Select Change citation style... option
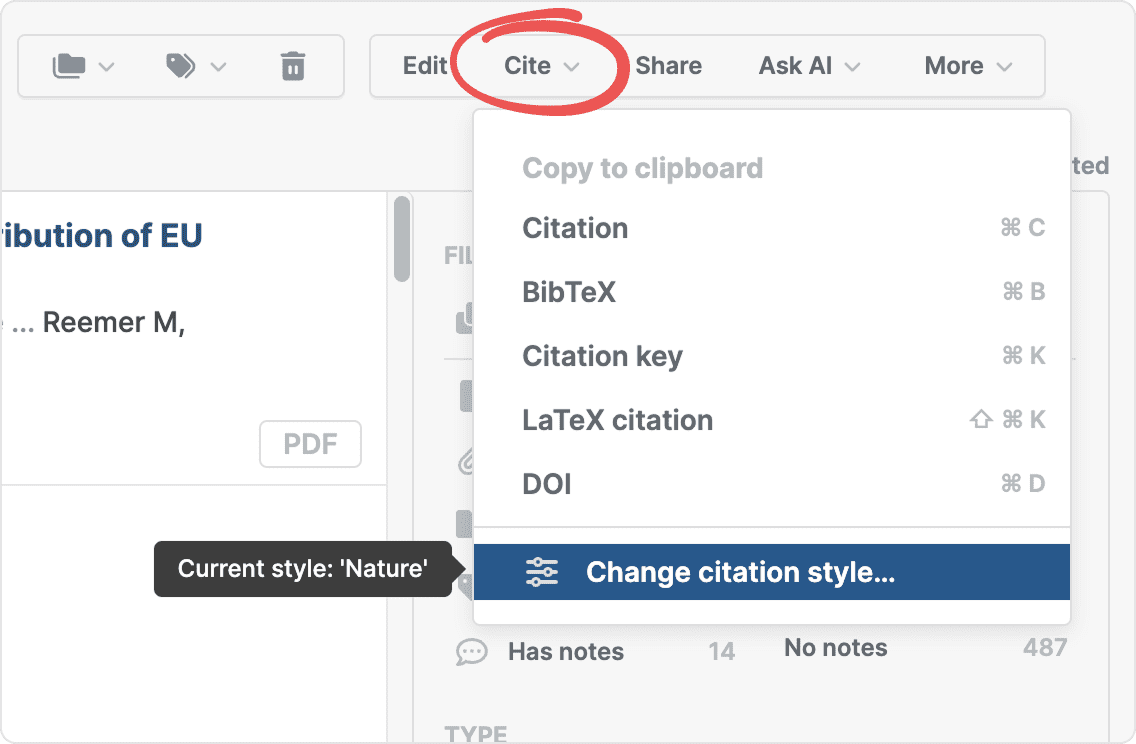 pyautogui.click(x=740, y=572)
